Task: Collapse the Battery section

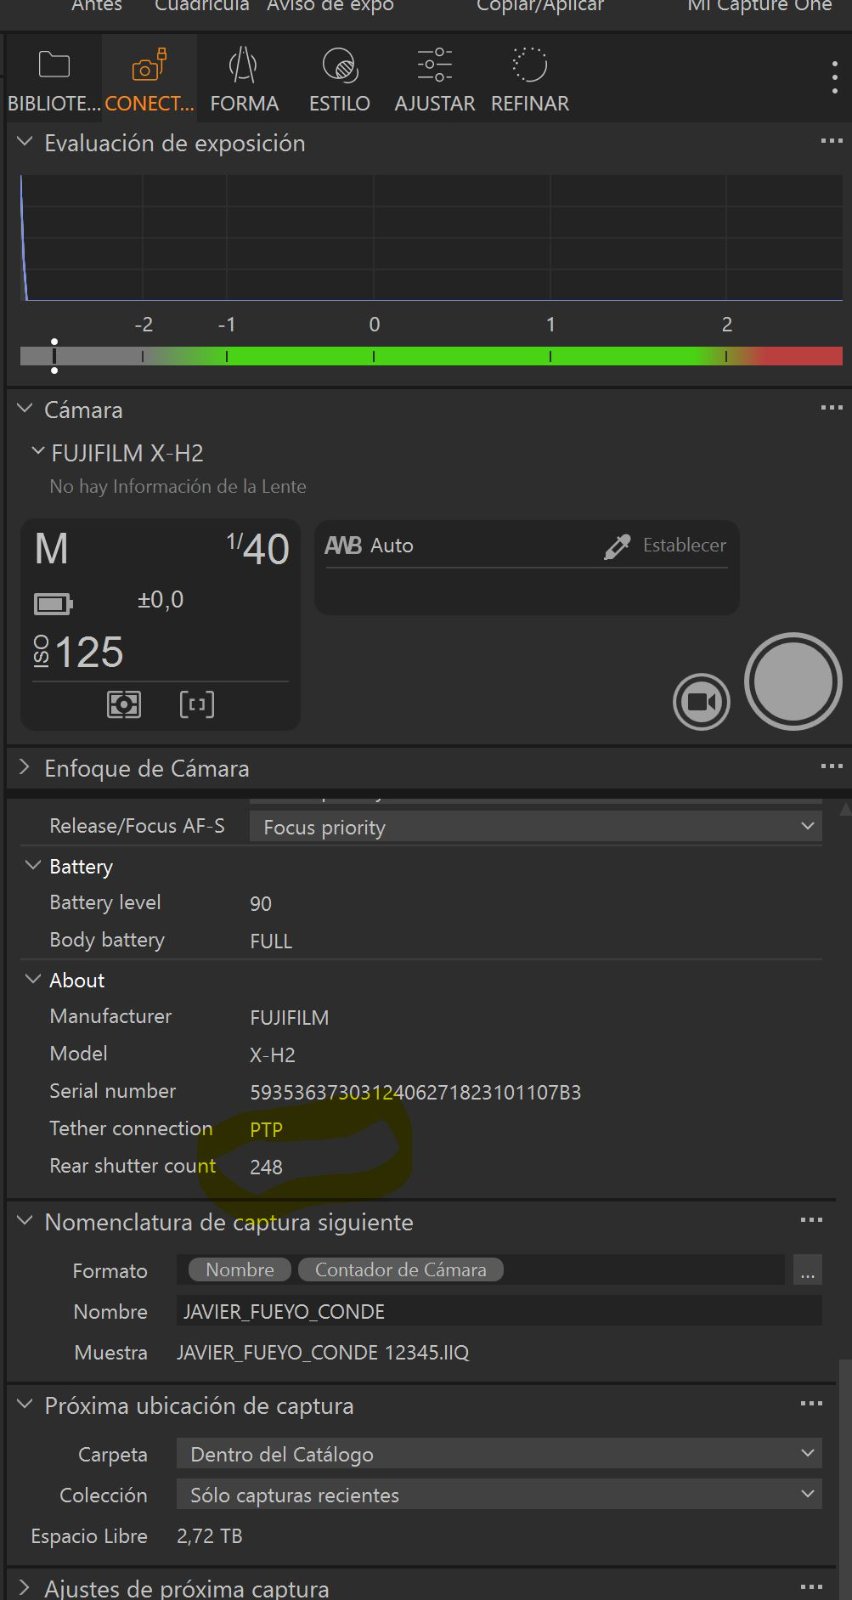Action: [33, 866]
